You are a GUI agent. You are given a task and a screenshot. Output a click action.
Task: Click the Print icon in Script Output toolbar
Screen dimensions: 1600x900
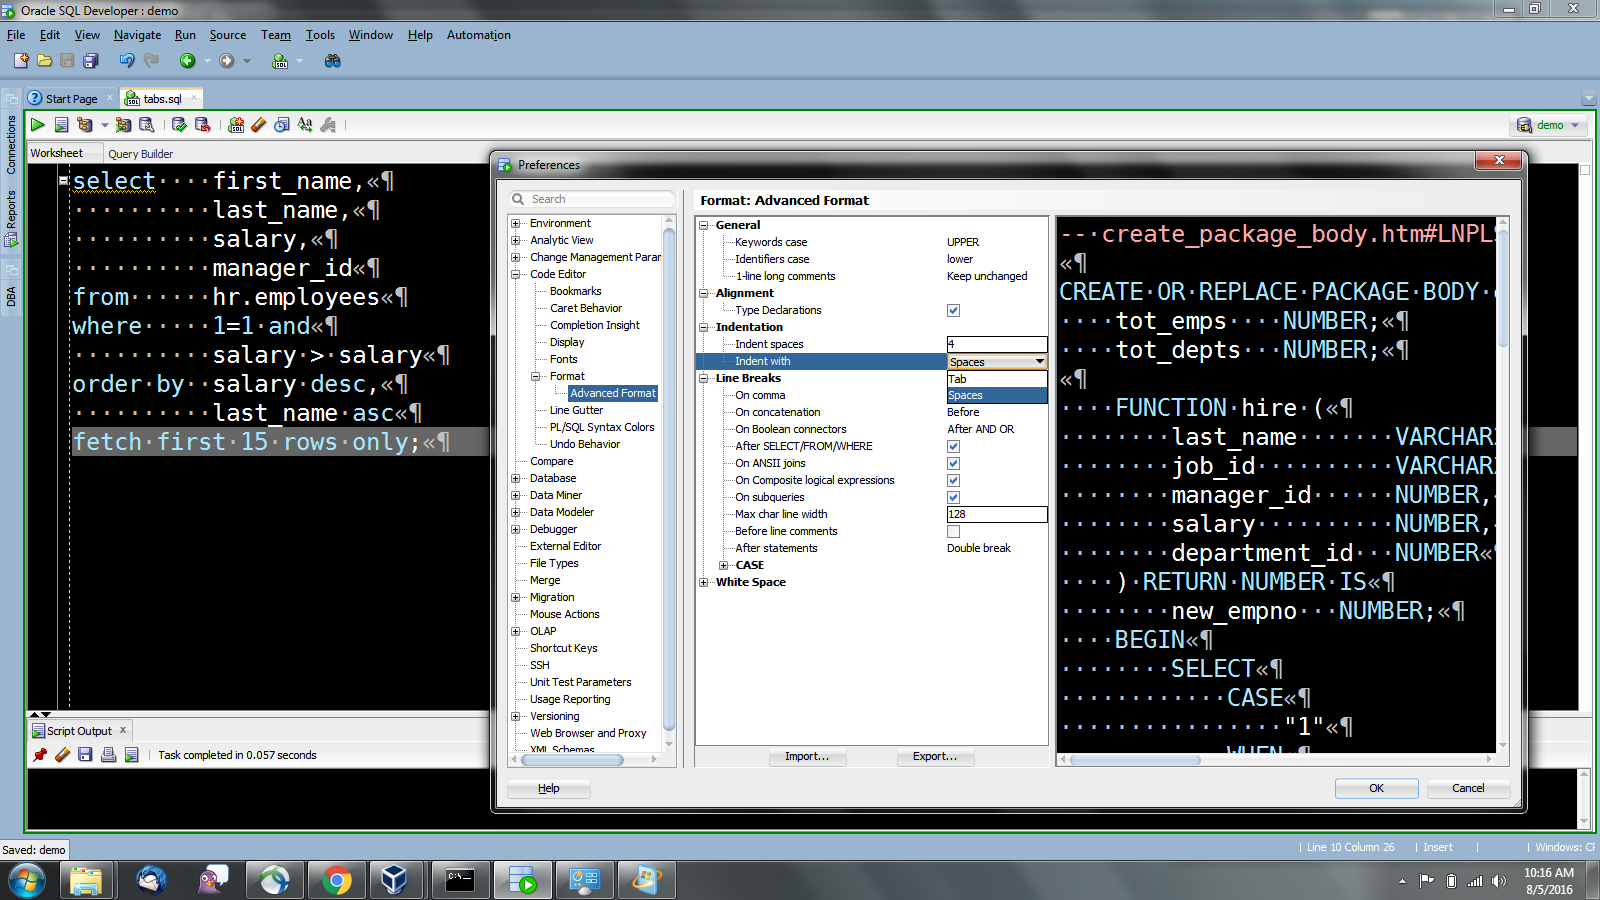(108, 755)
